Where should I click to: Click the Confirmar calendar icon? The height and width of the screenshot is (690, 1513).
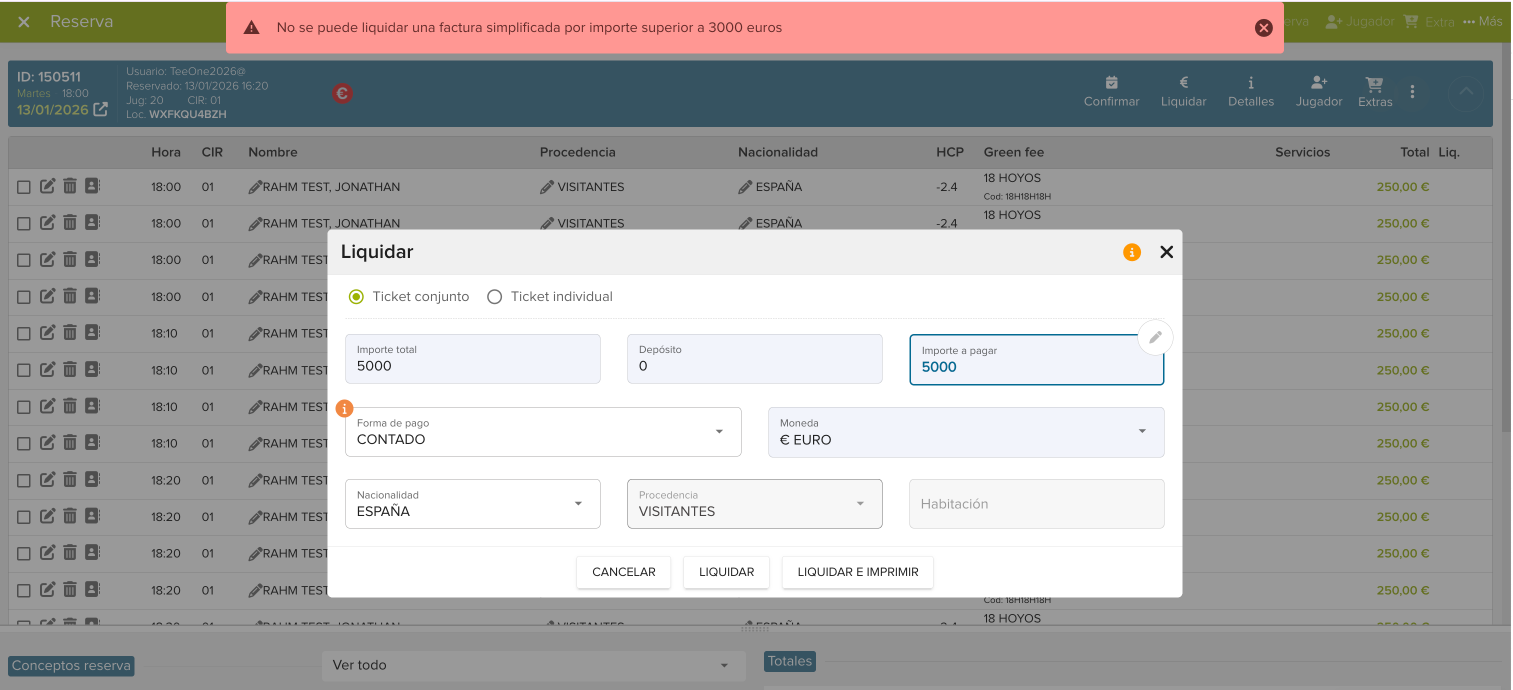pyautogui.click(x=1111, y=84)
